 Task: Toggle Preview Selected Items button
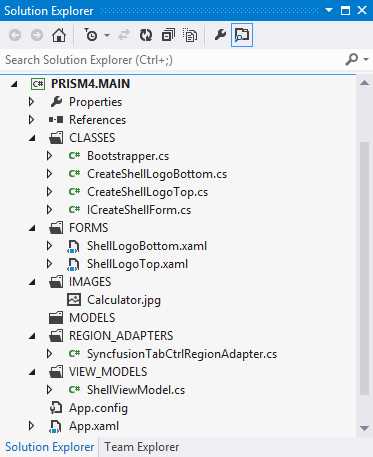coord(242,35)
